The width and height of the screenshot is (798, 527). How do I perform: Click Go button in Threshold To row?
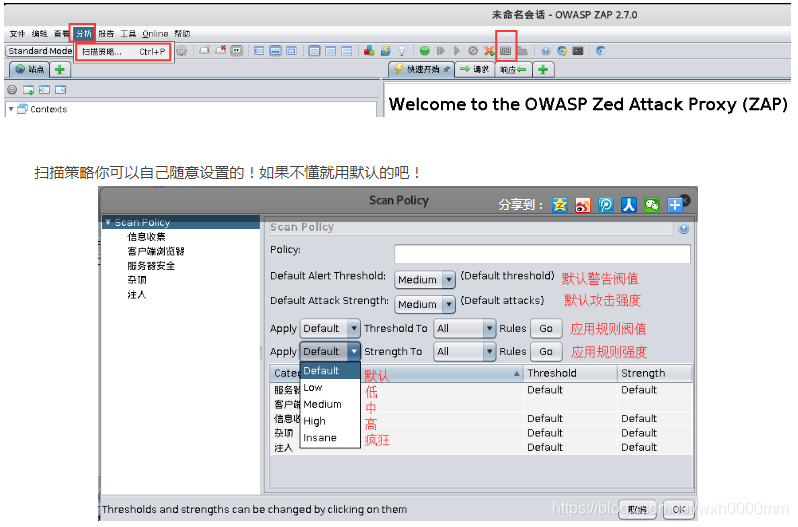click(x=546, y=329)
